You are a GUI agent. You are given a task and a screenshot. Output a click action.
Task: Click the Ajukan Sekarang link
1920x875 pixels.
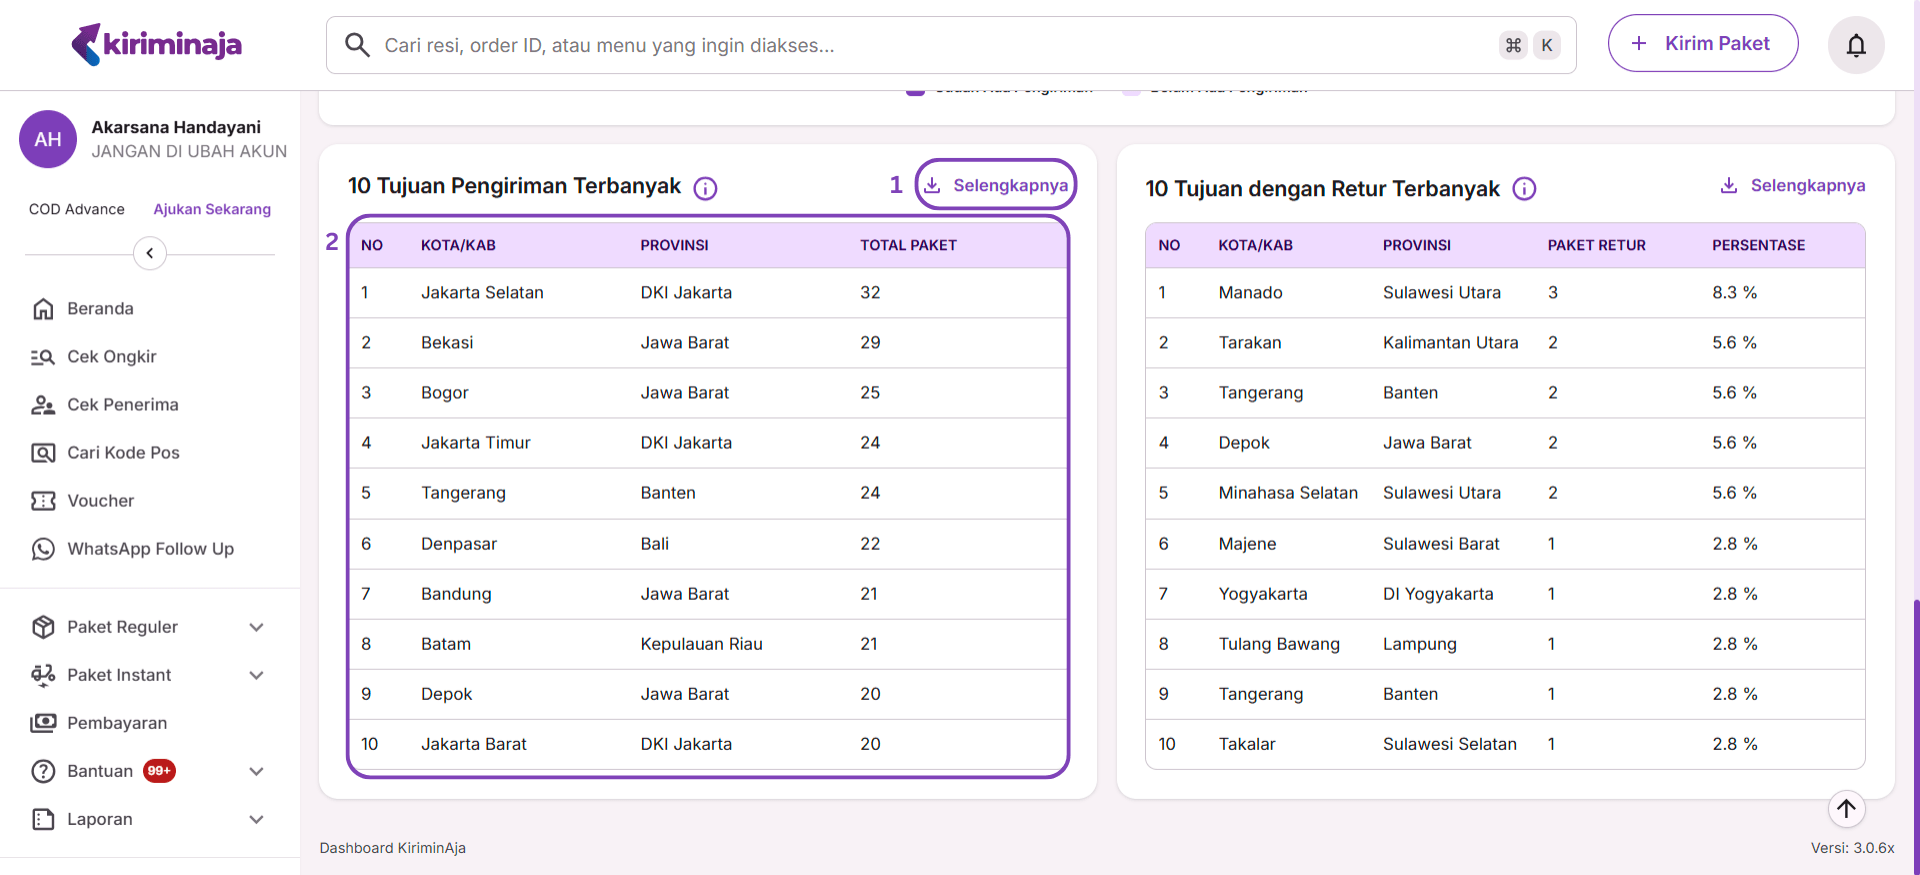pos(212,209)
